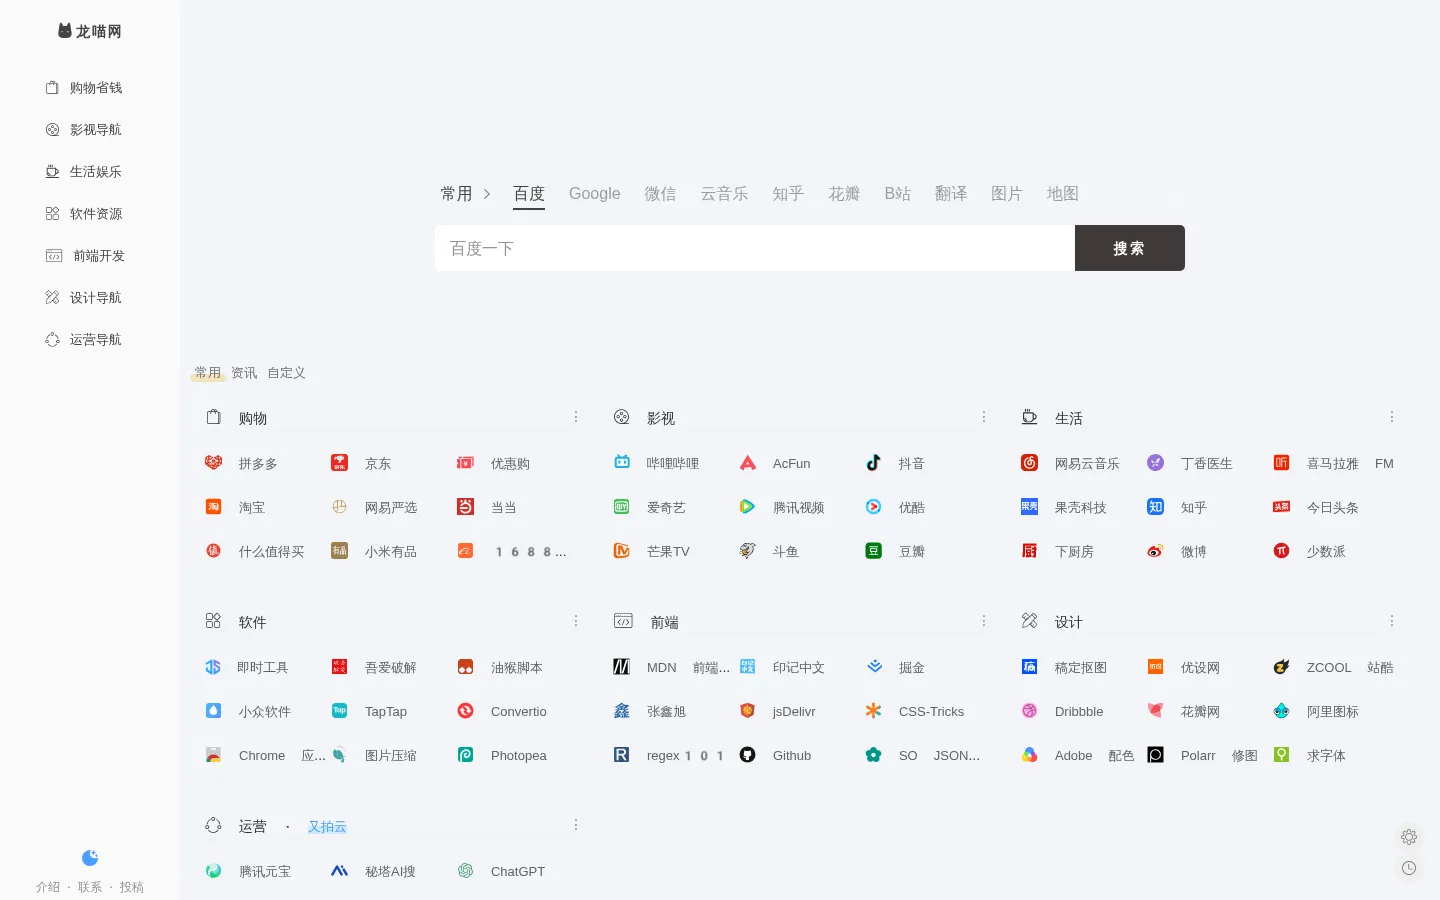This screenshot has height=900, width=1440.
Task: Click the MDN 前端 icon
Action: click(x=621, y=667)
